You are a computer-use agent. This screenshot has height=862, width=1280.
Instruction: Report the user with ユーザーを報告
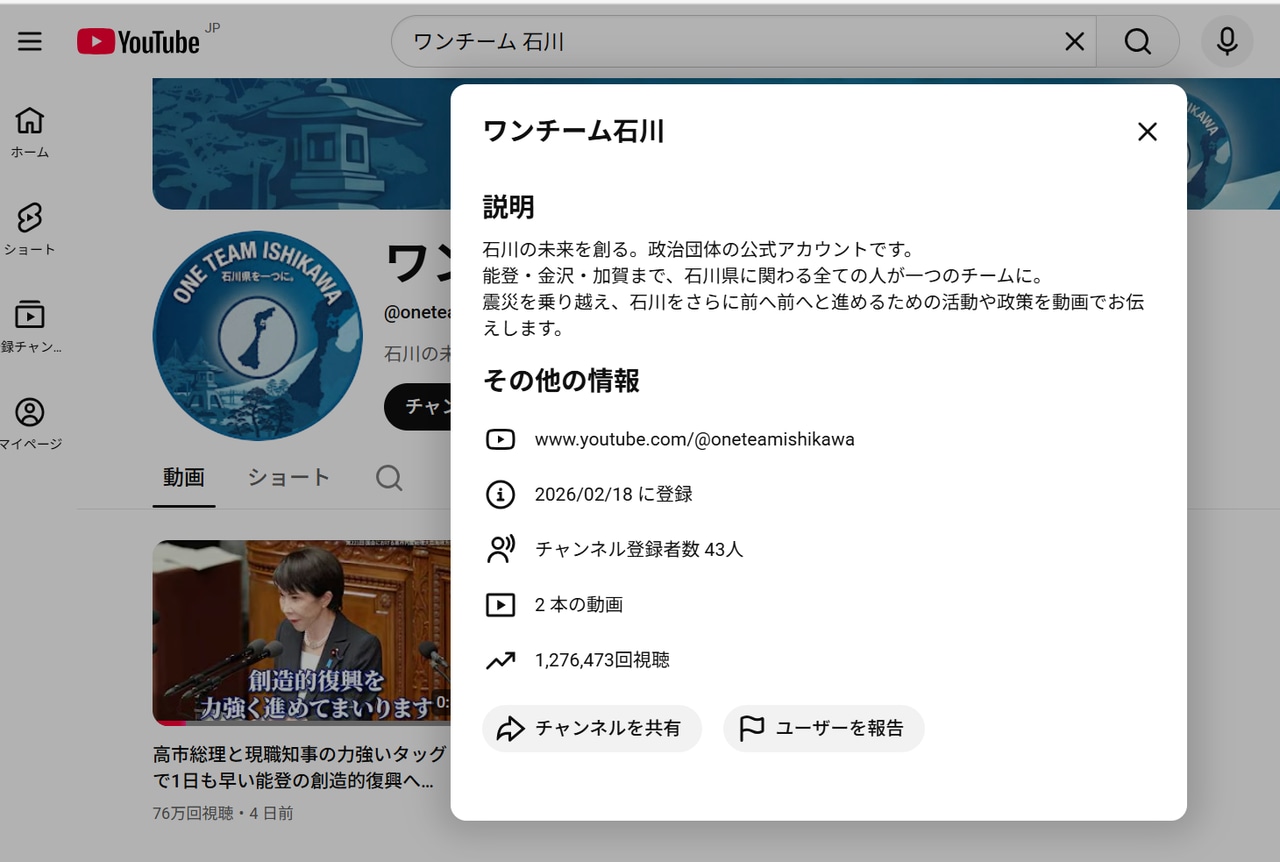pos(824,728)
